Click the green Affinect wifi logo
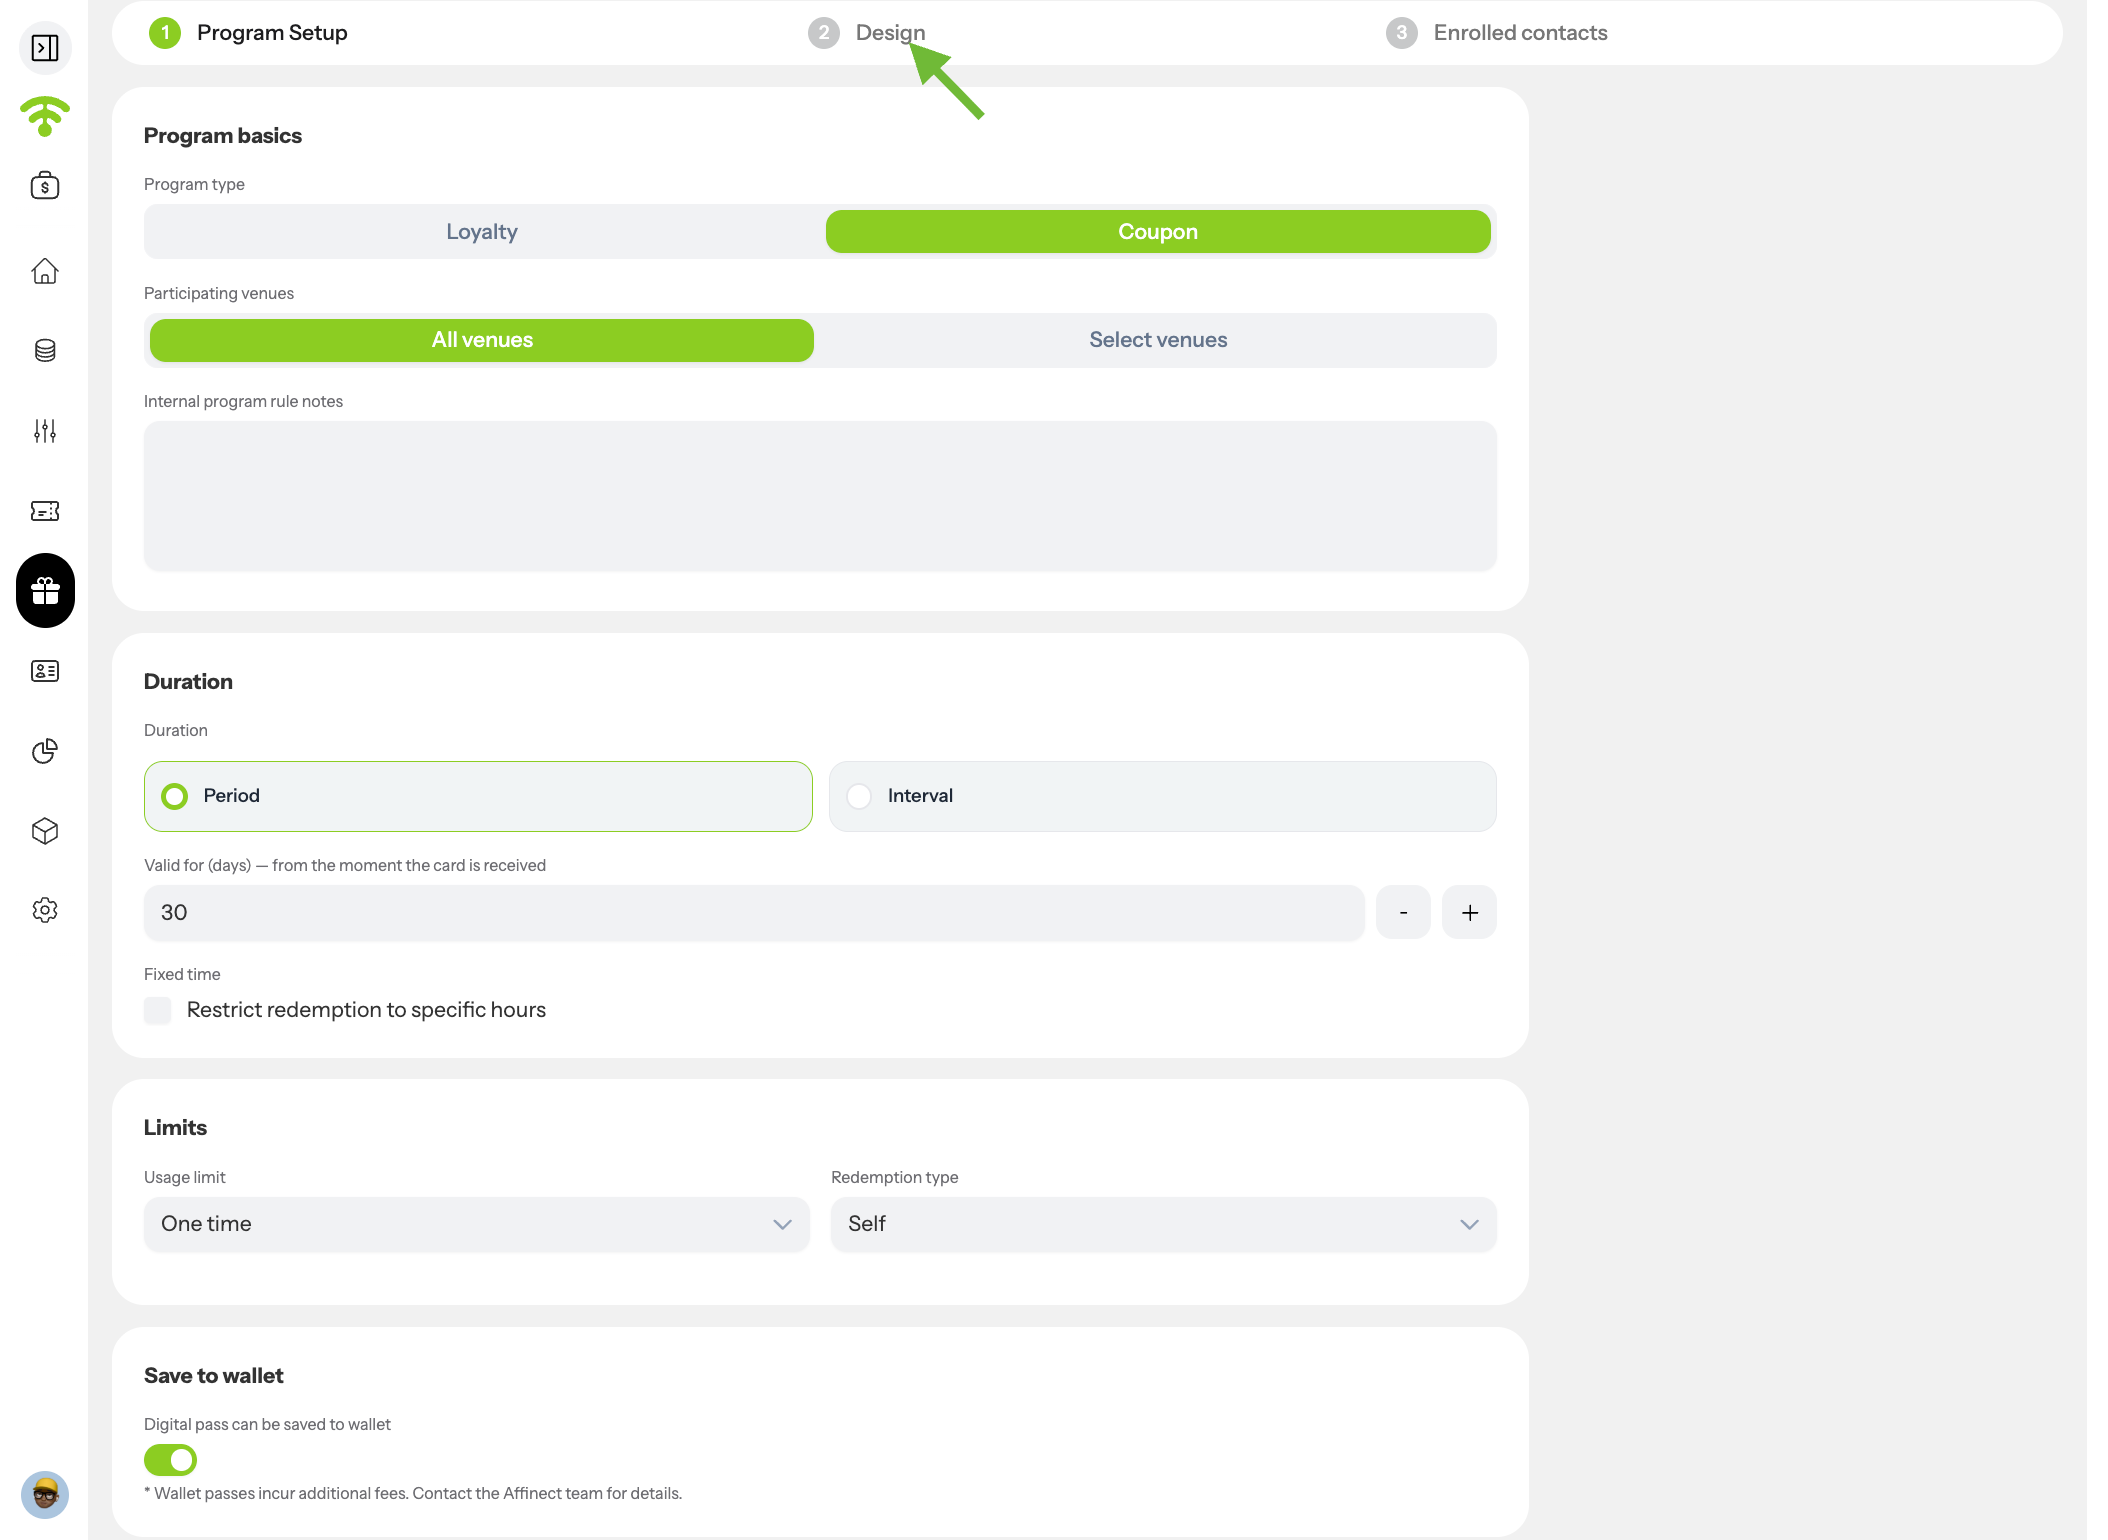The height and width of the screenshot is (1540, 2108). coord(45,116)
